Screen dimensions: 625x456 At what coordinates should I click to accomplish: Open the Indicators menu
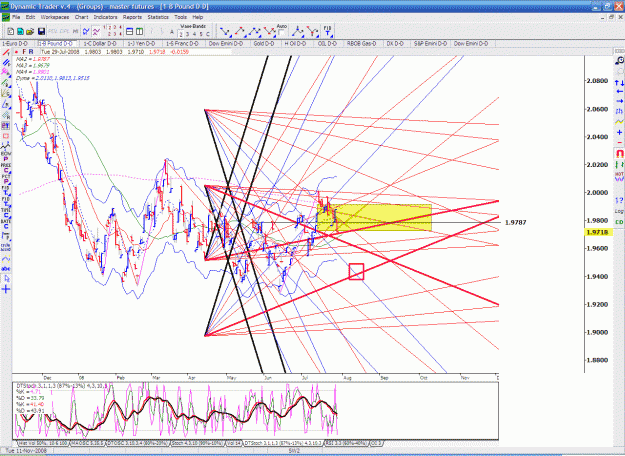(105, 17)
